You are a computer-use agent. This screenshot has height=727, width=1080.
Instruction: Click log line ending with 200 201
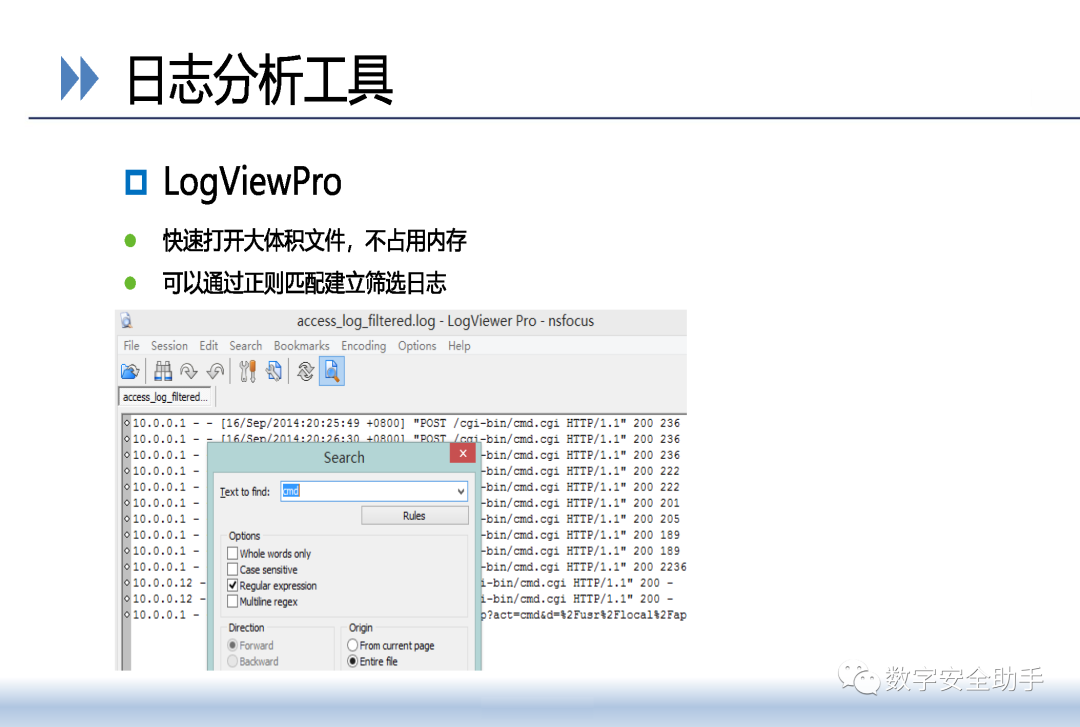click(406, 503)
